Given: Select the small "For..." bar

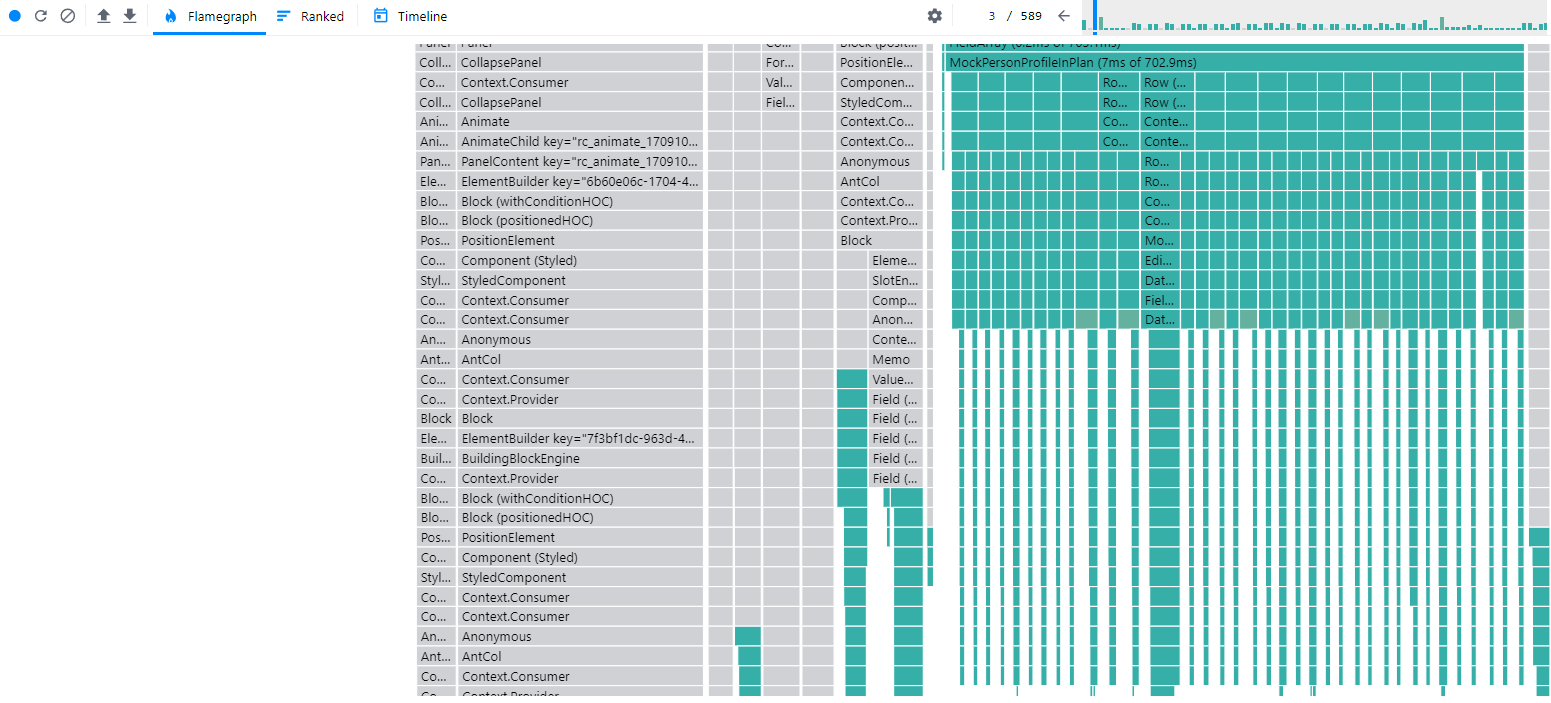Looking at the screenshot, I should [780, 63].
